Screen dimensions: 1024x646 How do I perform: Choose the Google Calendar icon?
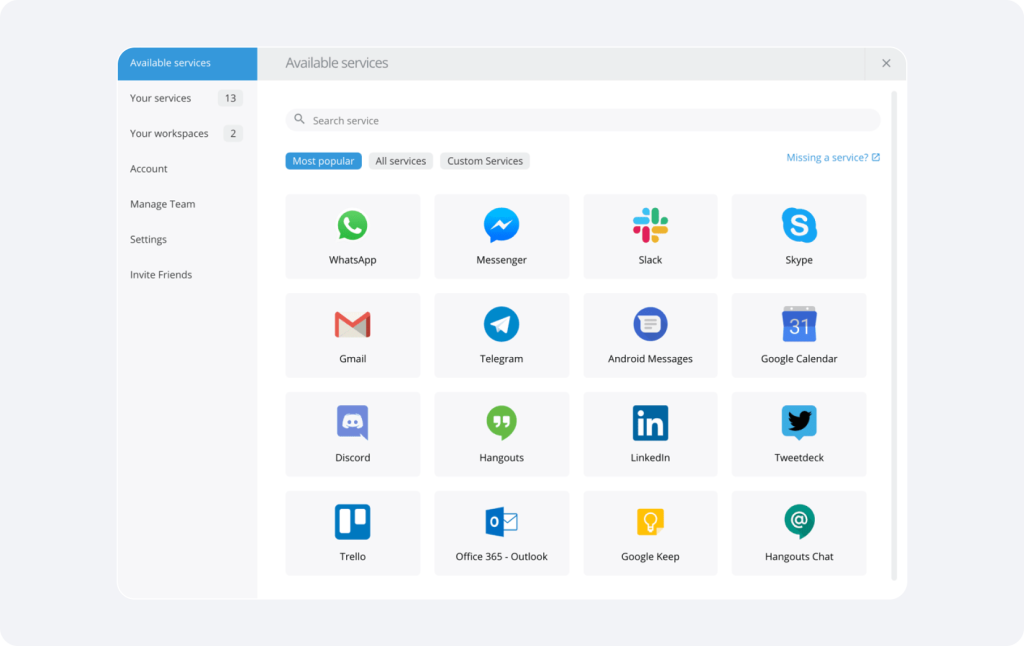click(799, 324)
